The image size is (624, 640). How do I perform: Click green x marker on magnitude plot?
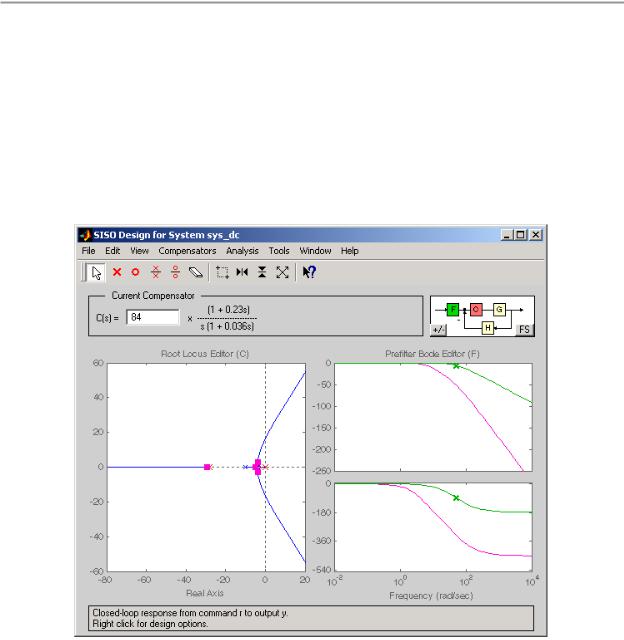point(456,366)
